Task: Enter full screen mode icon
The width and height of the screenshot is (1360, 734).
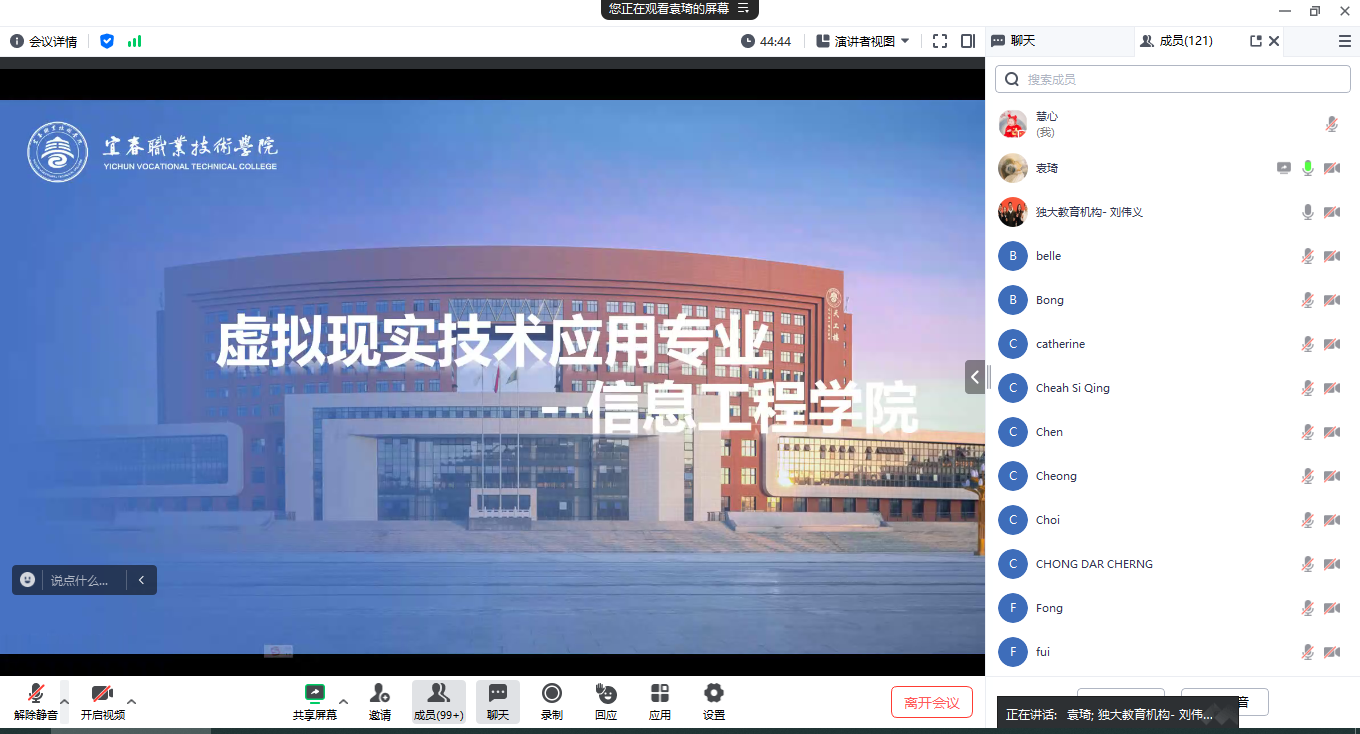Action: tap(939, 41)
